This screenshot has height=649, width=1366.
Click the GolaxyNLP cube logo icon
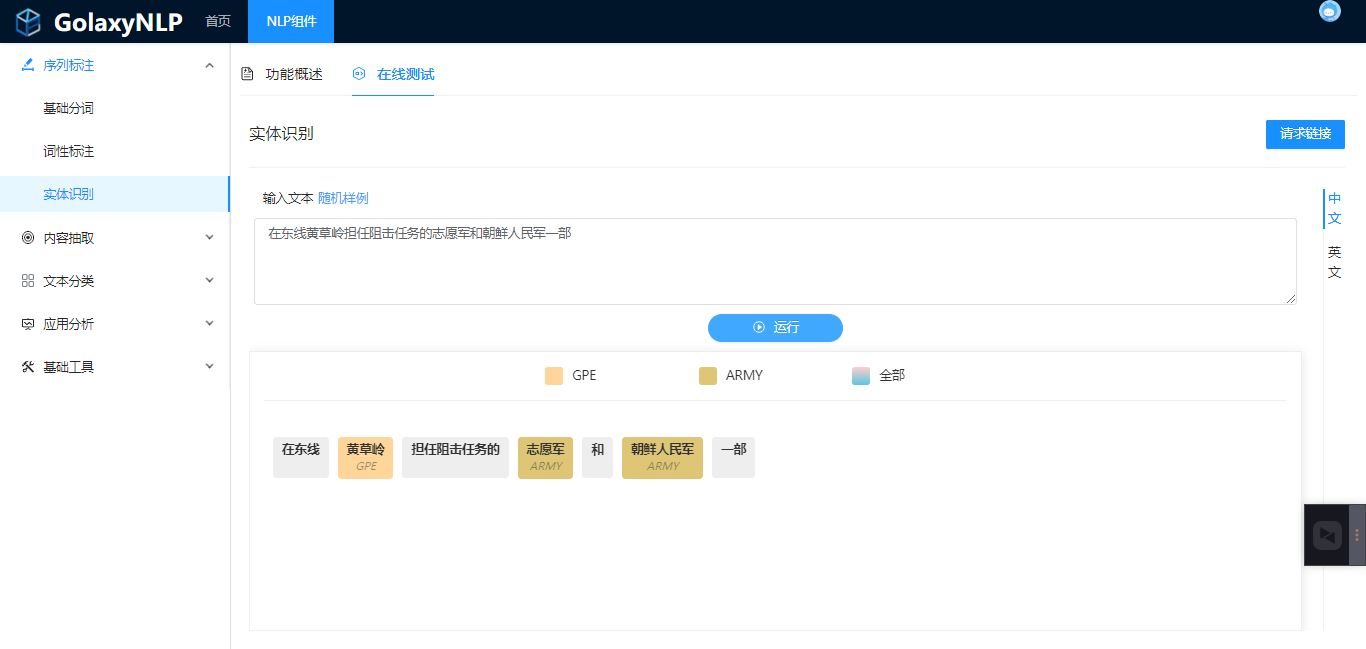pos(28,22)
